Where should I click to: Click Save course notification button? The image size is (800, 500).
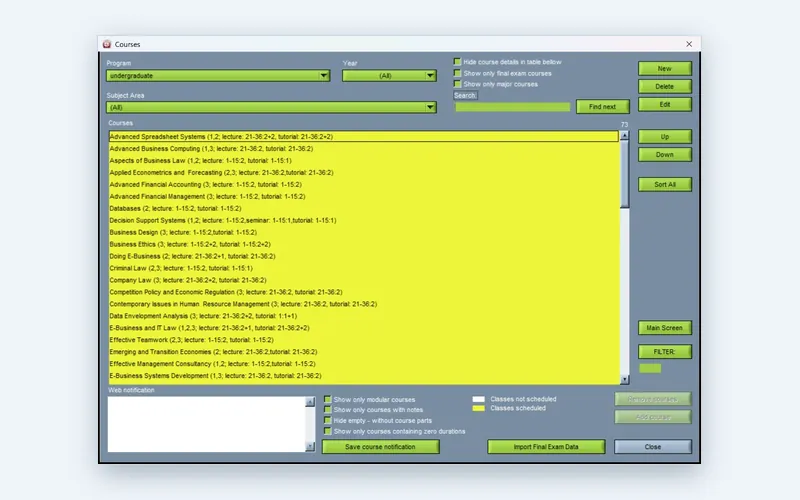pos(380,446)
